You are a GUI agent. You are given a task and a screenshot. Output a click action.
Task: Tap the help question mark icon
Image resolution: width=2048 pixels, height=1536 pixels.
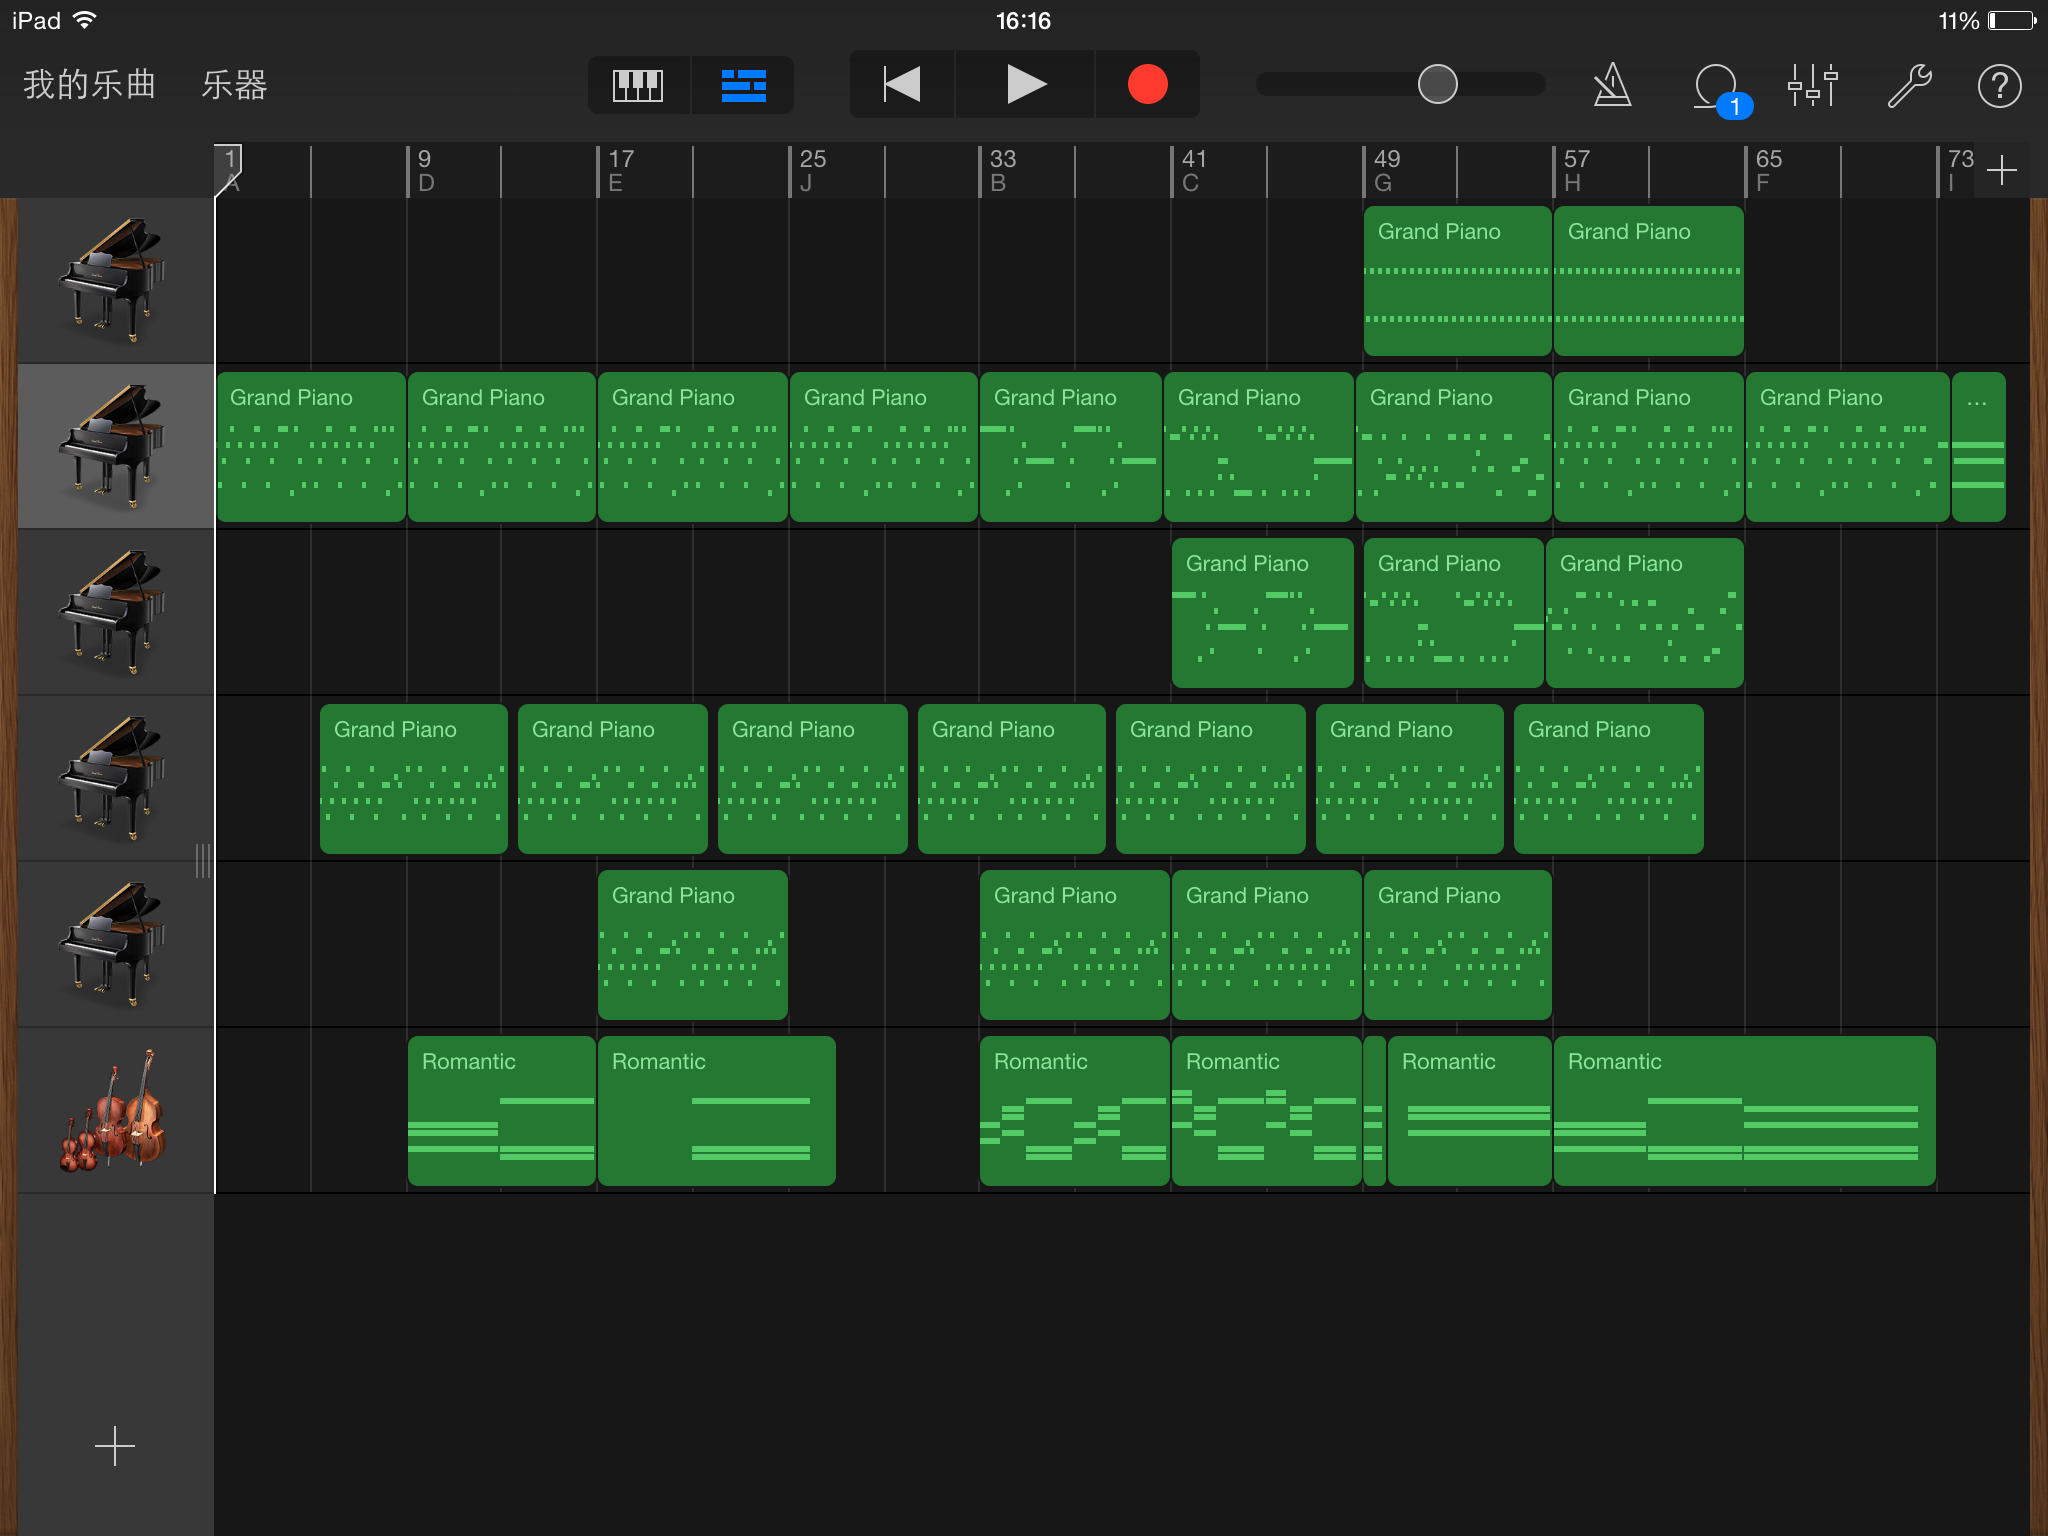(1999, 86)
